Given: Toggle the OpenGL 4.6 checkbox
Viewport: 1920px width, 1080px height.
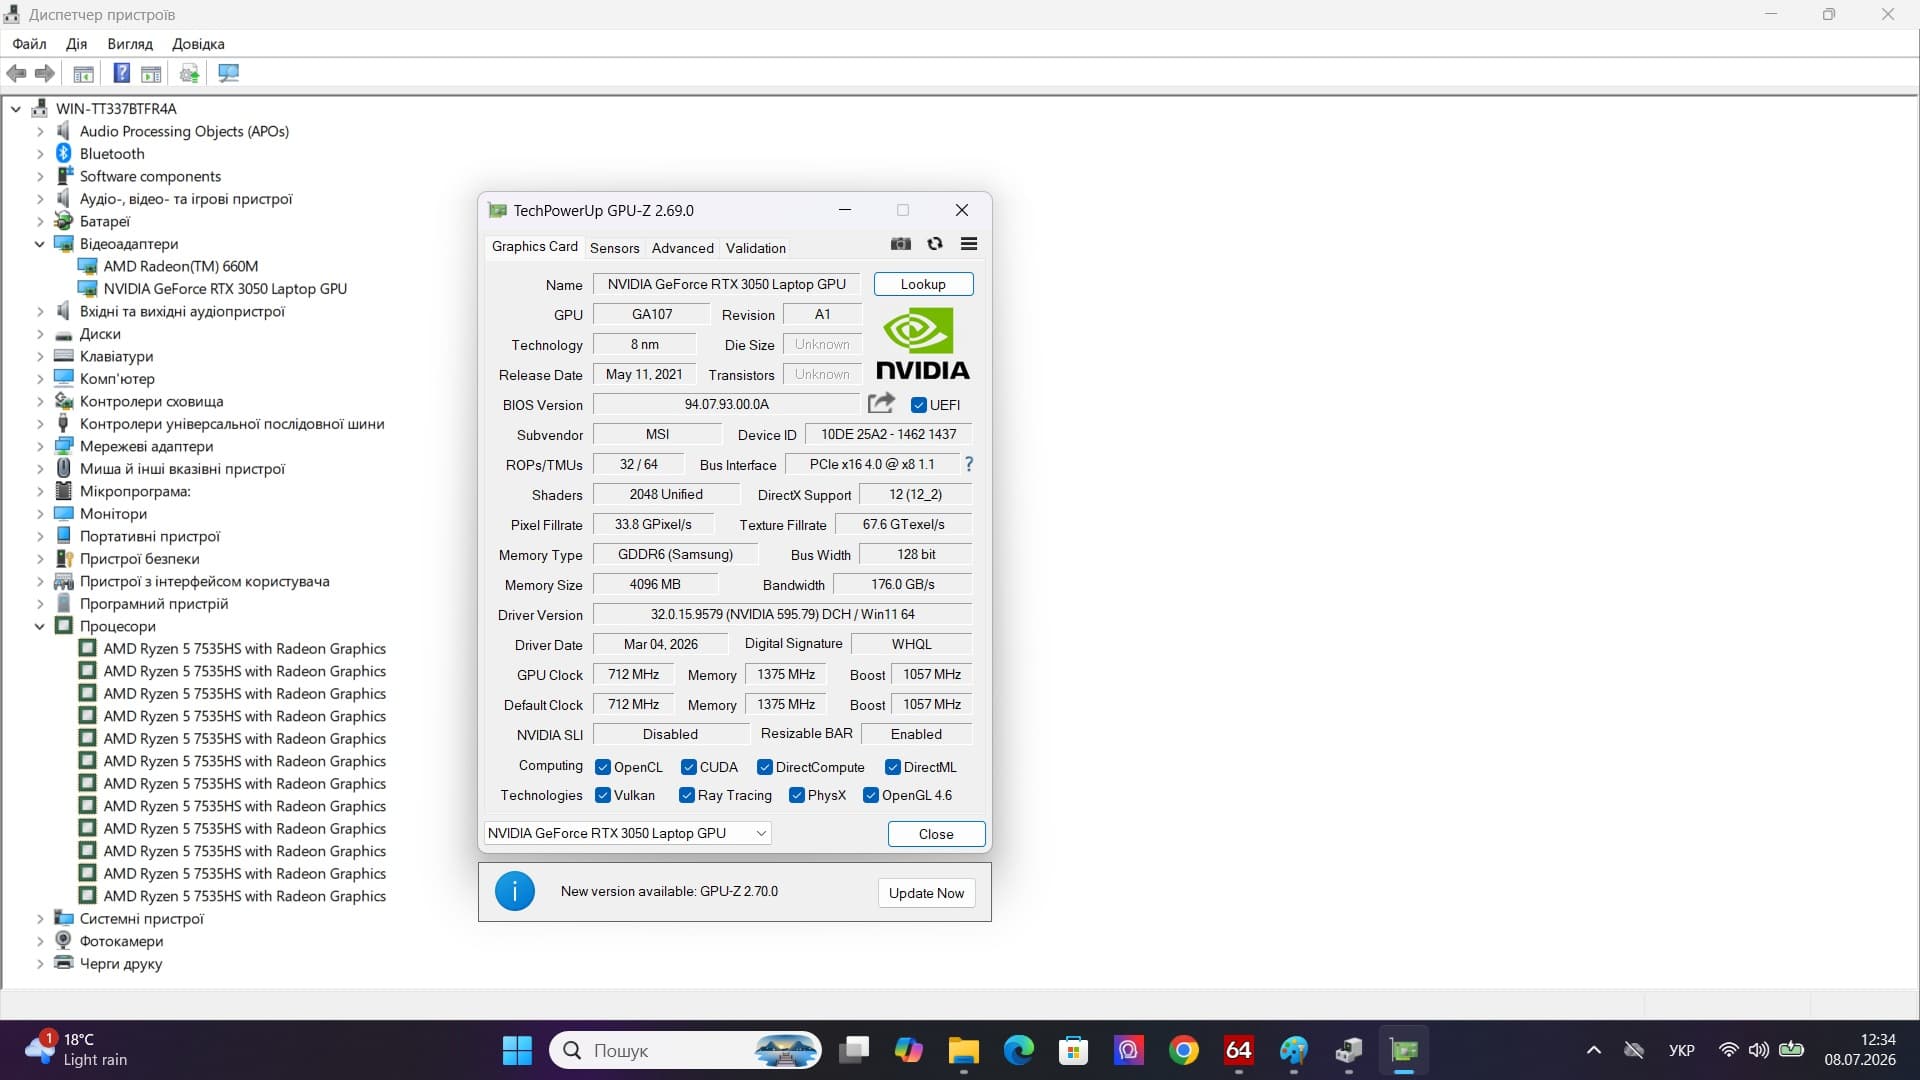Looking at the screenshot, I should click(x=870, y=795).
